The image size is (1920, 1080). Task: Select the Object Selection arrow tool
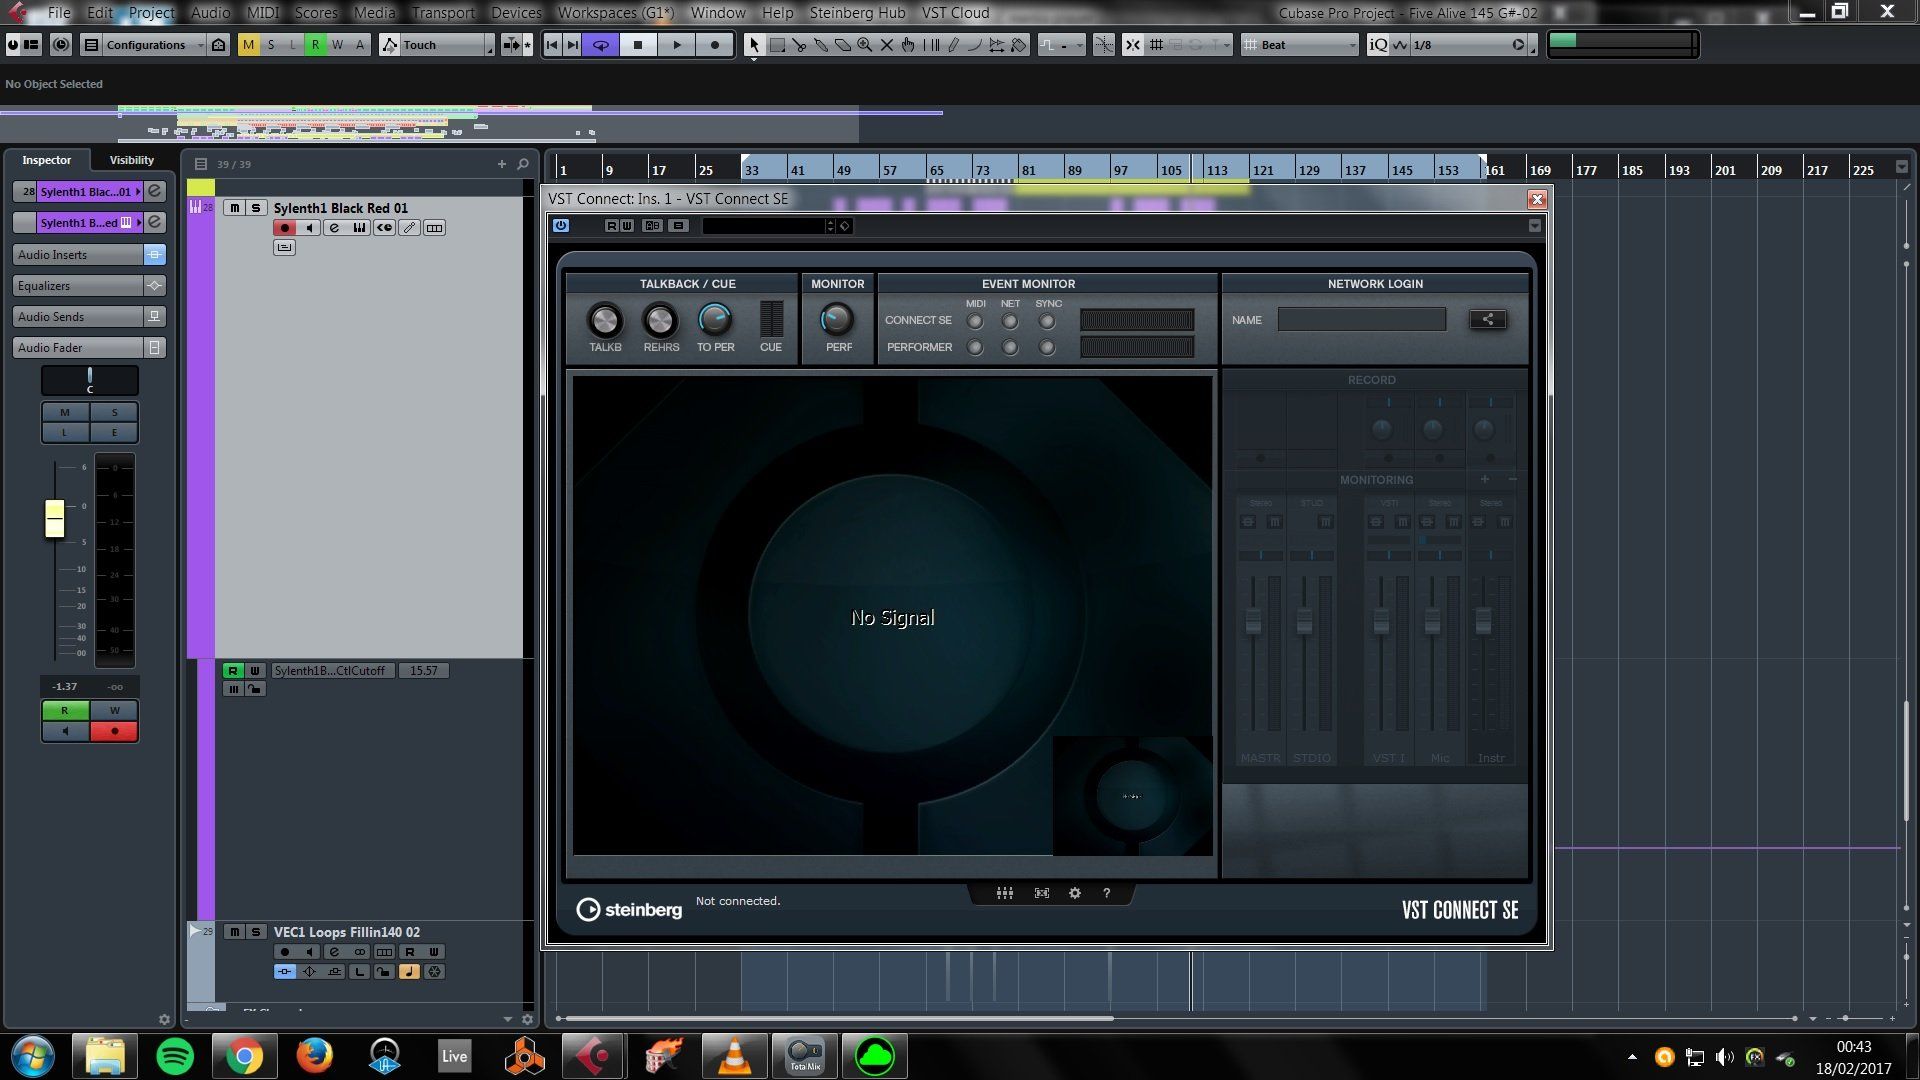coord(754,45)
